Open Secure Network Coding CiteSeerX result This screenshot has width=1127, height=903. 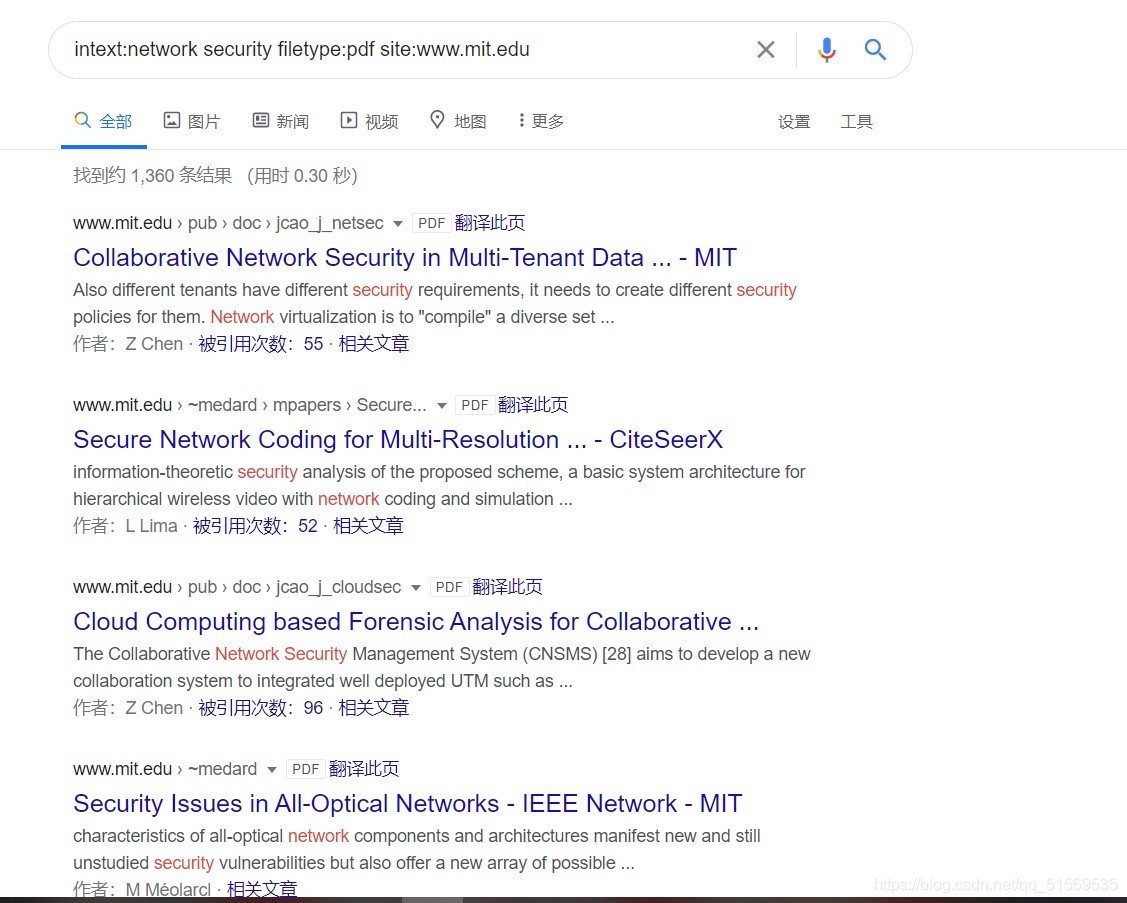398,439
